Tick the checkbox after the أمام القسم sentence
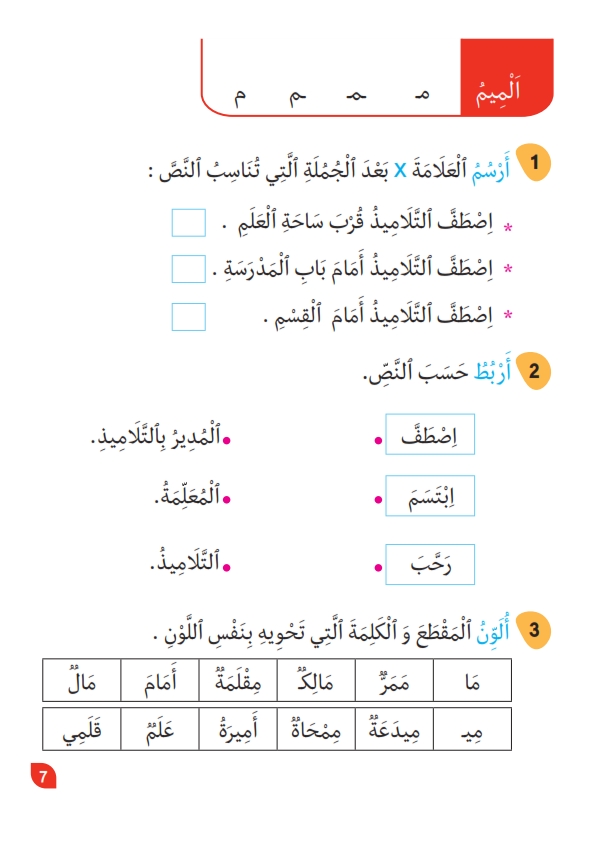 click(x=188, y=317)
